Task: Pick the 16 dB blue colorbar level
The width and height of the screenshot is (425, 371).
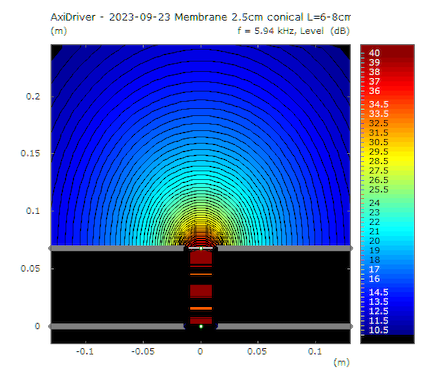Action: point(374,279)
